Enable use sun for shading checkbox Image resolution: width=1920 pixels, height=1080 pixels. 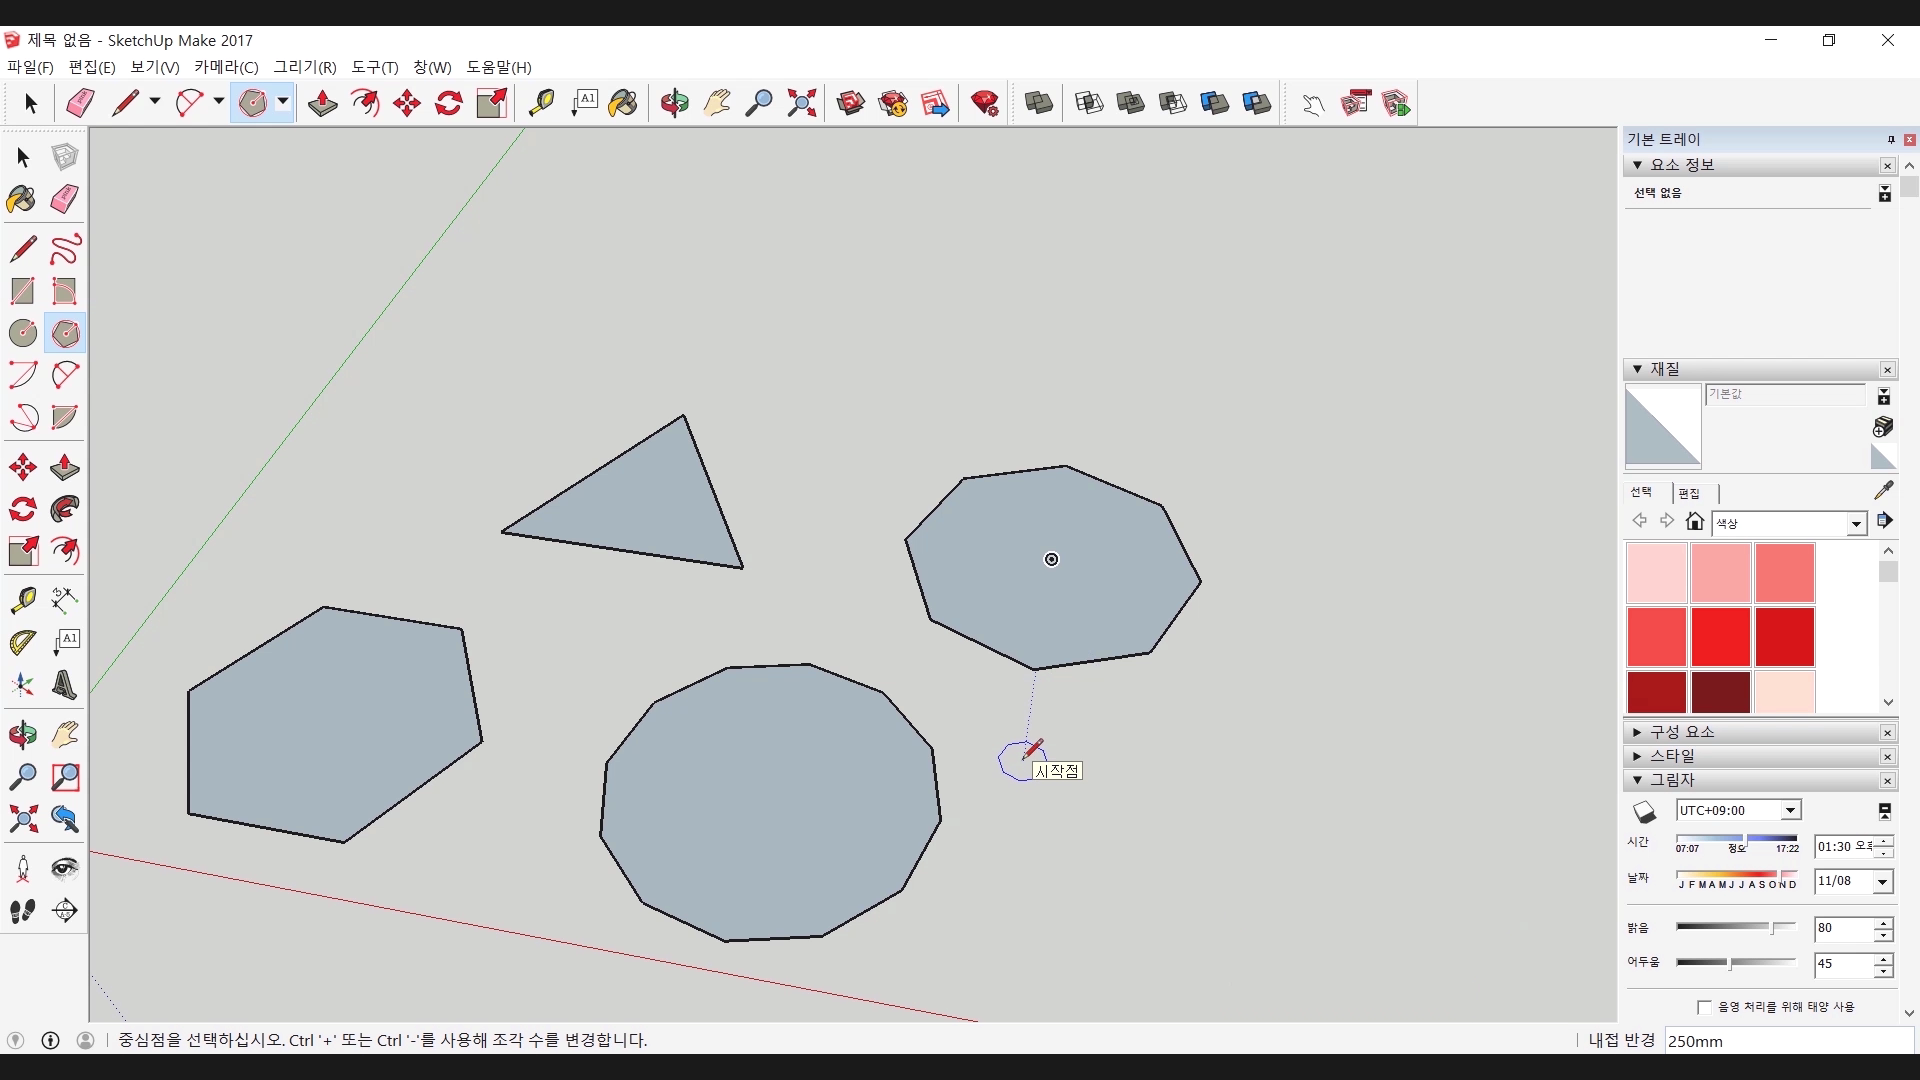tap(1704, 1007)
